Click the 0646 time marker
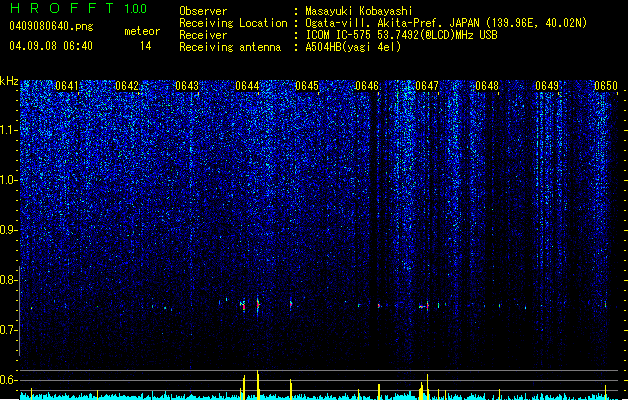 367,86
